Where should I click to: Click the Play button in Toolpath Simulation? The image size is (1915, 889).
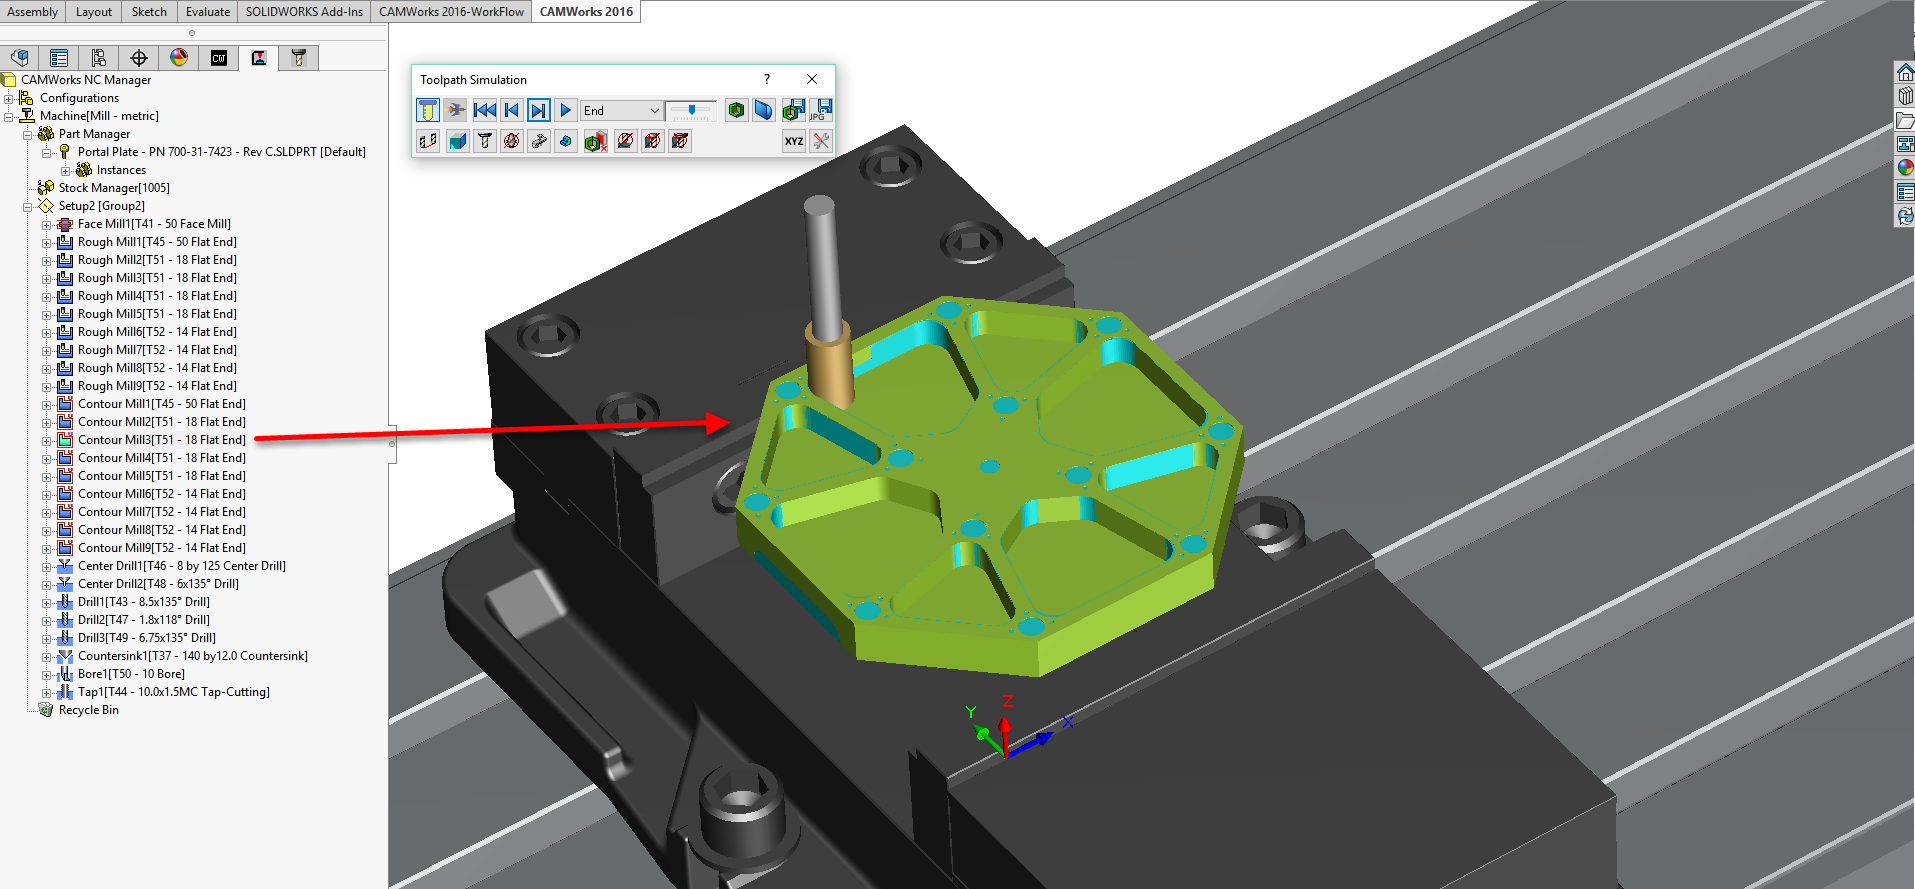565,110
